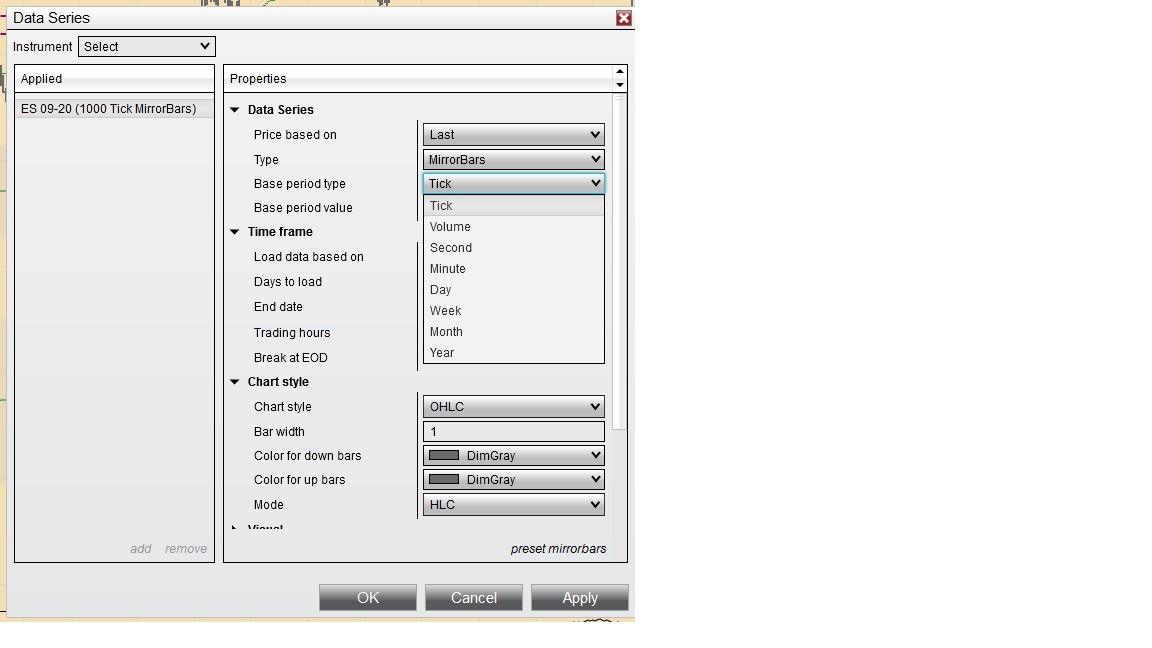Click the properties list vertical scrollbar
Image resolution: width=1152 pixels, height=648 pixels.
click(x=619, y=262)
